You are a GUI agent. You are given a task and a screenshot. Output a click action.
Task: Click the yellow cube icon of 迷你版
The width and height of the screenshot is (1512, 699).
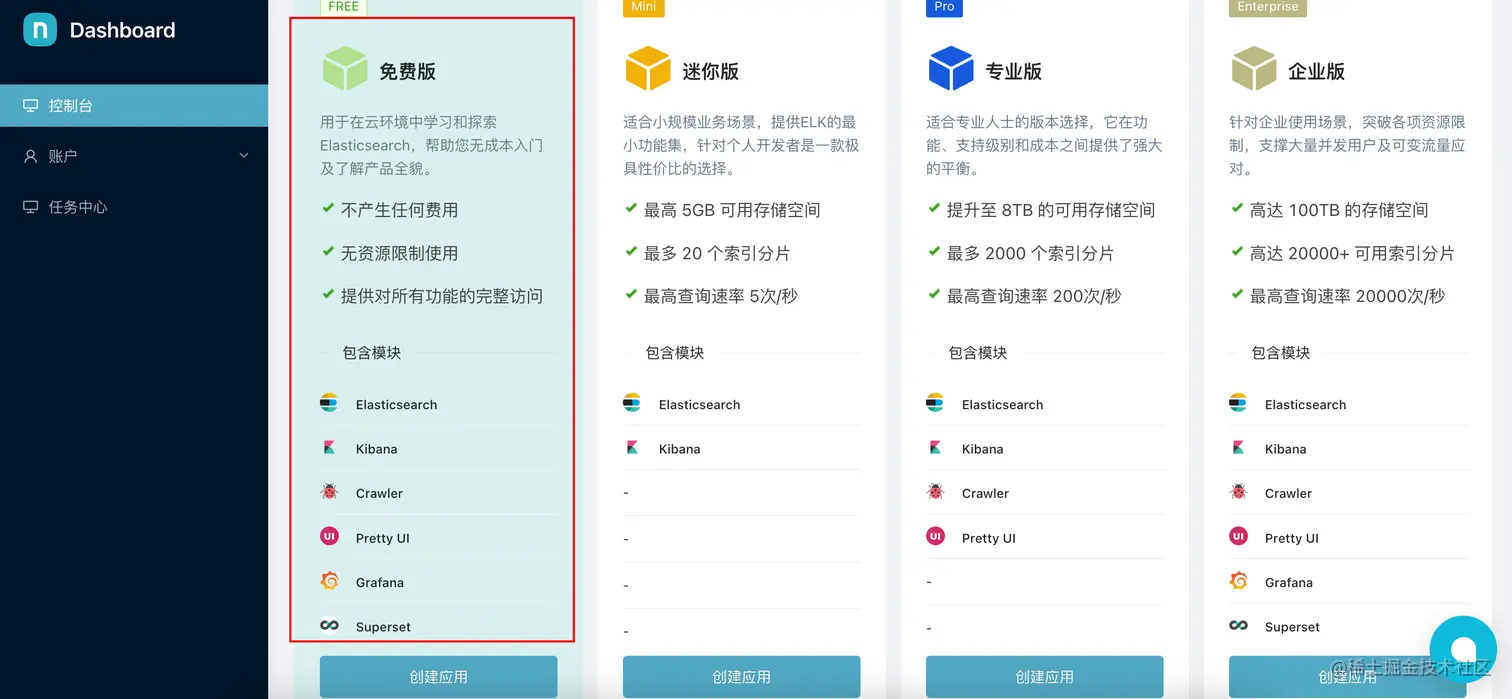[x=647, y=69]
